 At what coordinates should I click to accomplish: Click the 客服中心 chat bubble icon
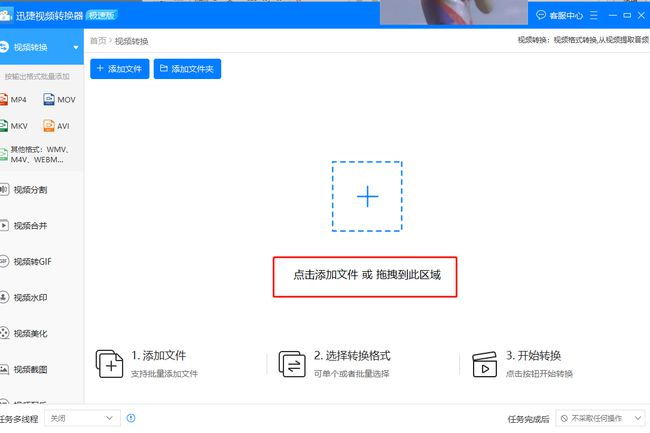click(541, 15)
